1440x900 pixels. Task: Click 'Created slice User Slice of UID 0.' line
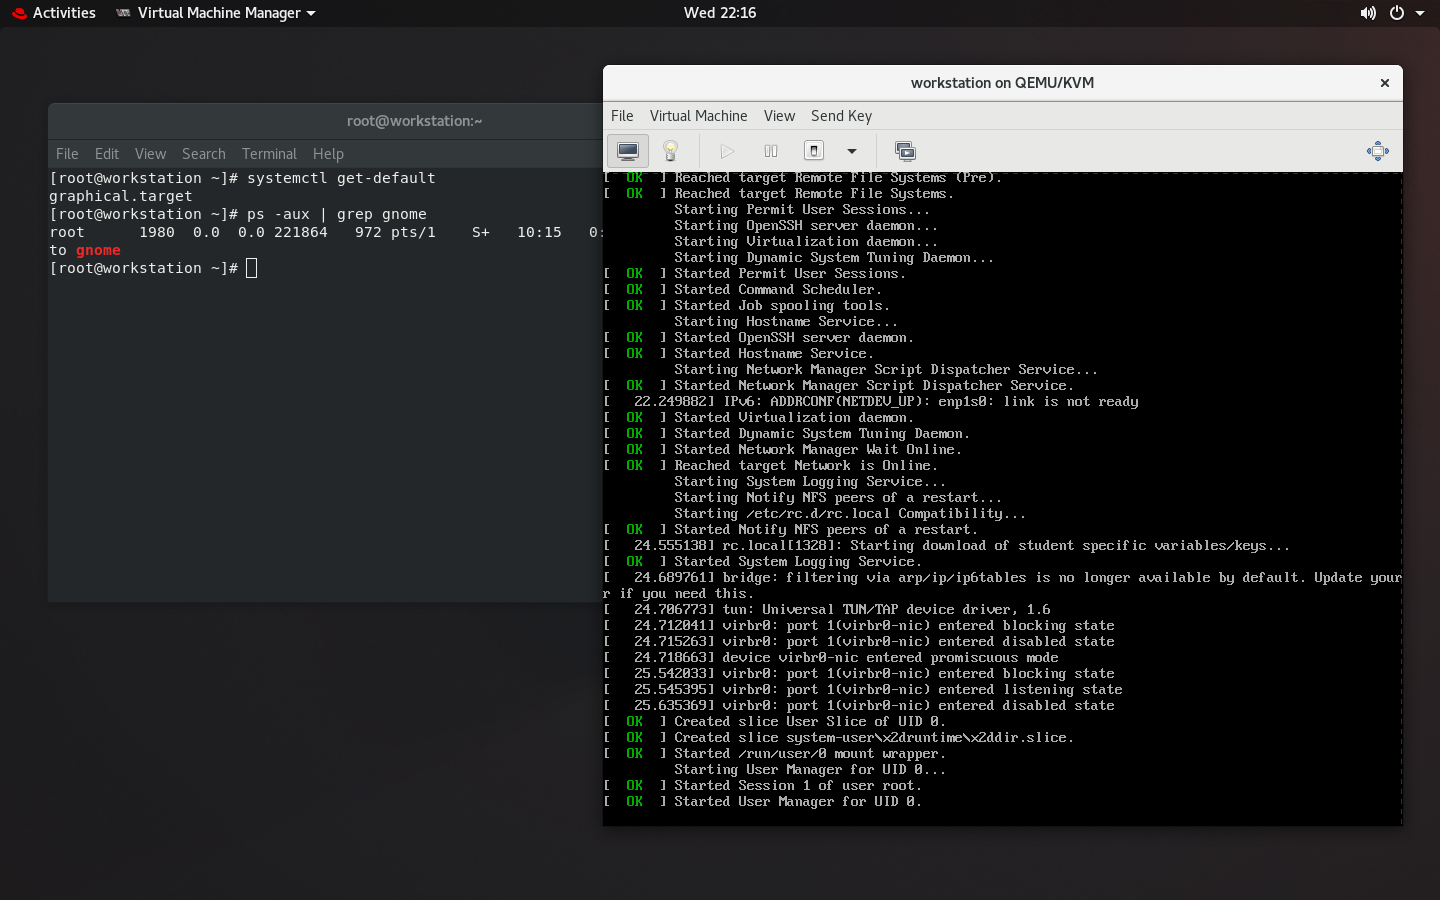click(809, 721)
